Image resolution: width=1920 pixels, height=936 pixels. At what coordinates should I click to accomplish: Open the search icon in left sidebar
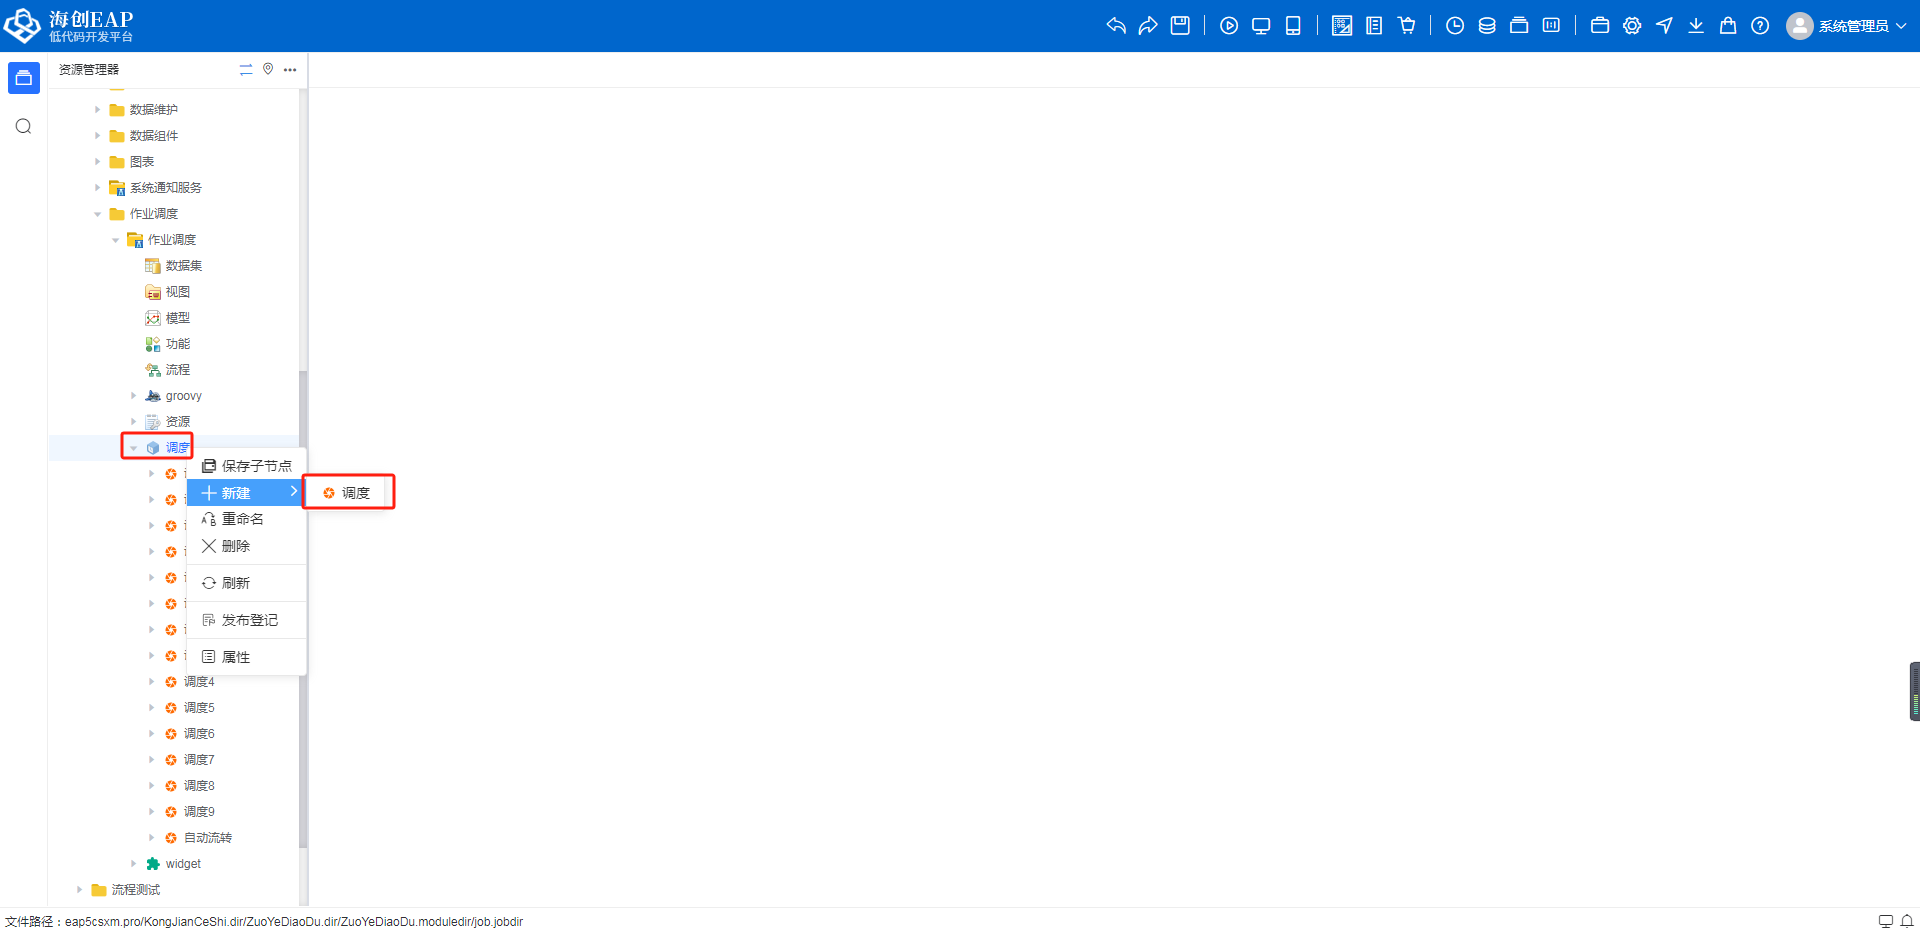tap(24, 126)
